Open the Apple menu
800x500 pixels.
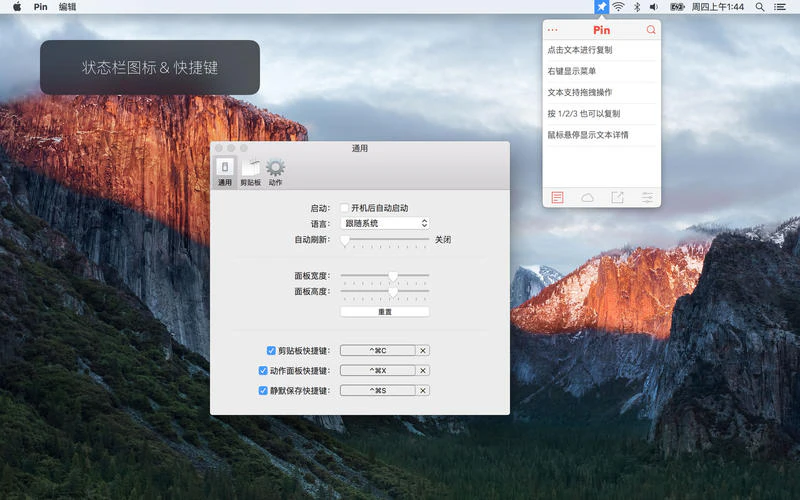(x=17, y=7)
